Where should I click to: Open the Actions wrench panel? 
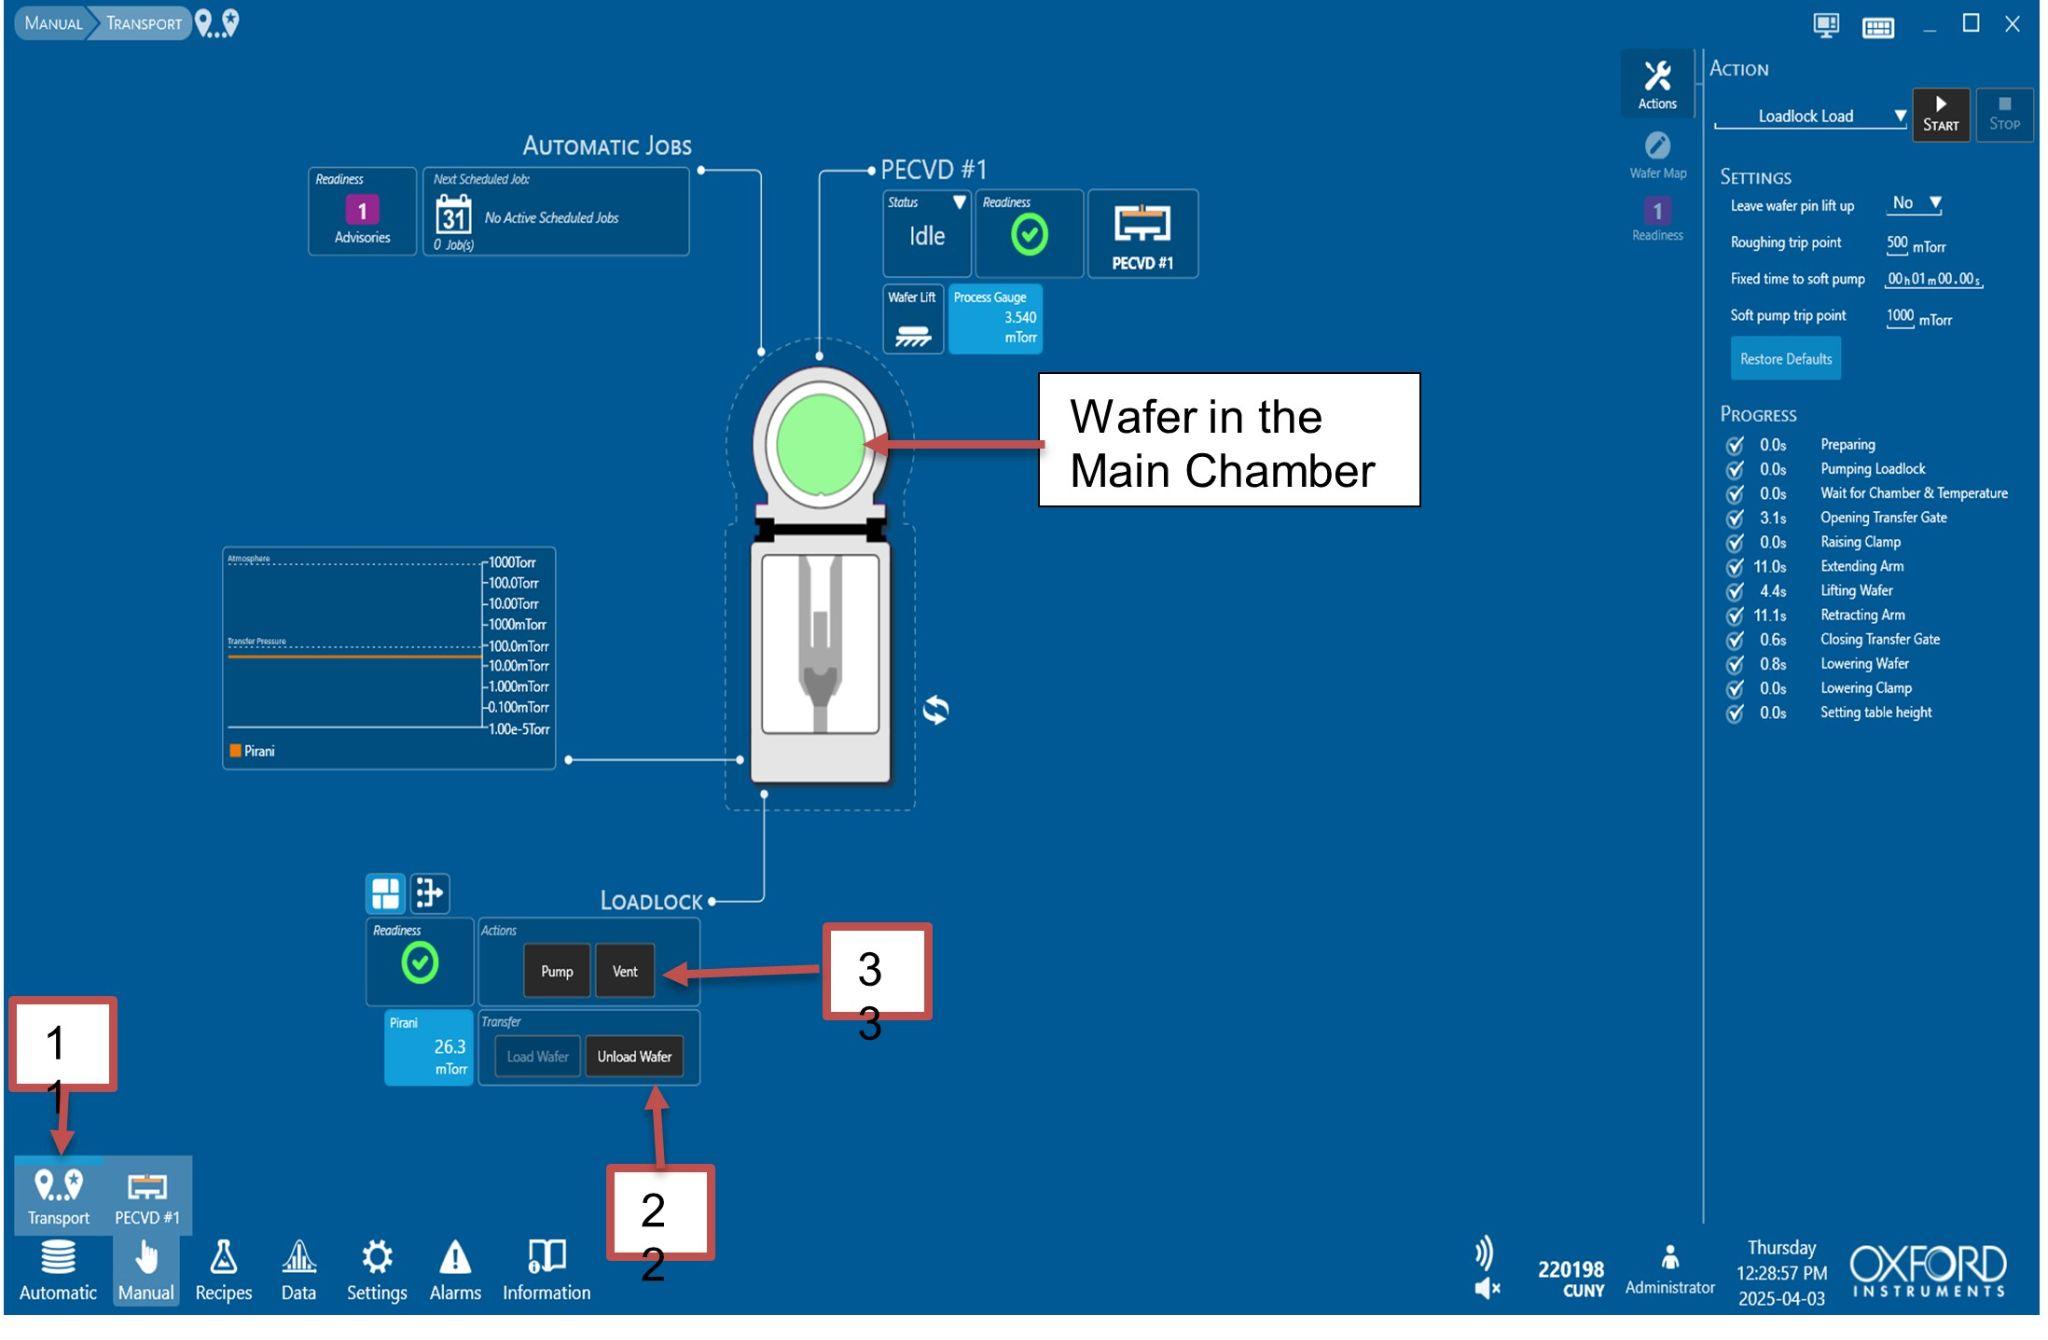(1657, 84)
